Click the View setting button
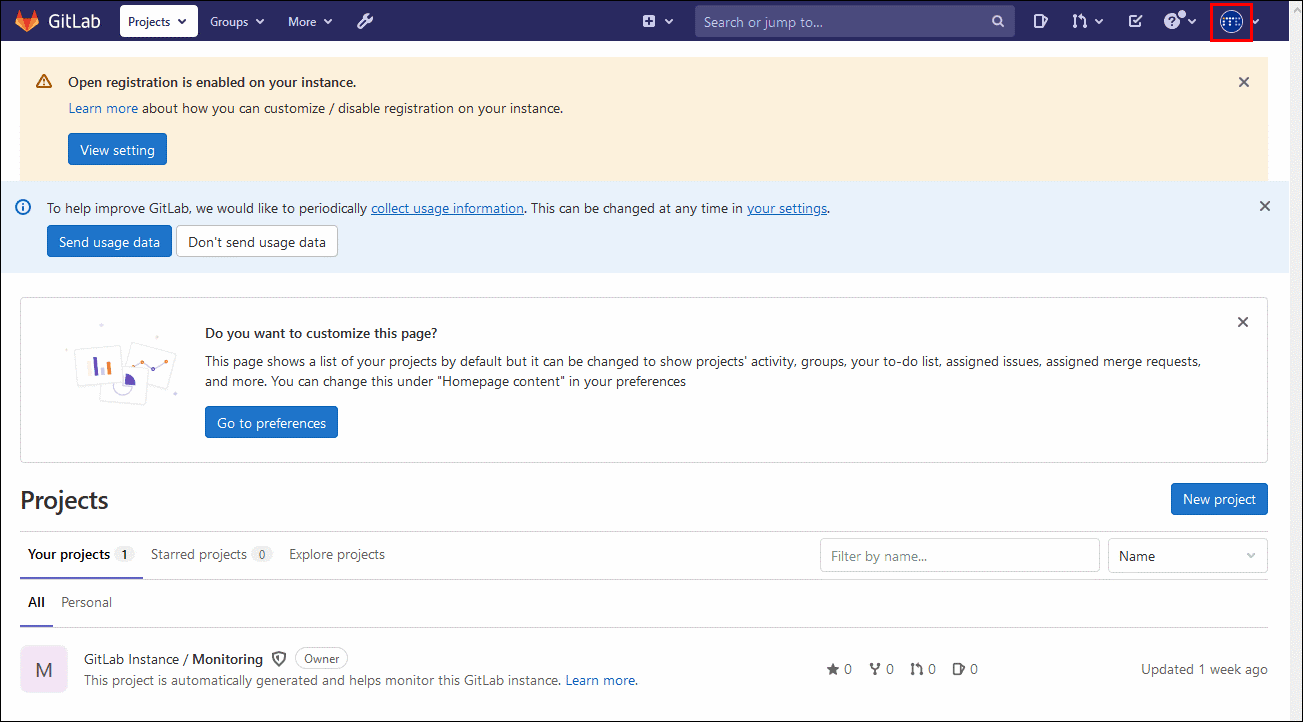The height and width of the screenshot is (722, 1303). (x=117, y=150)
